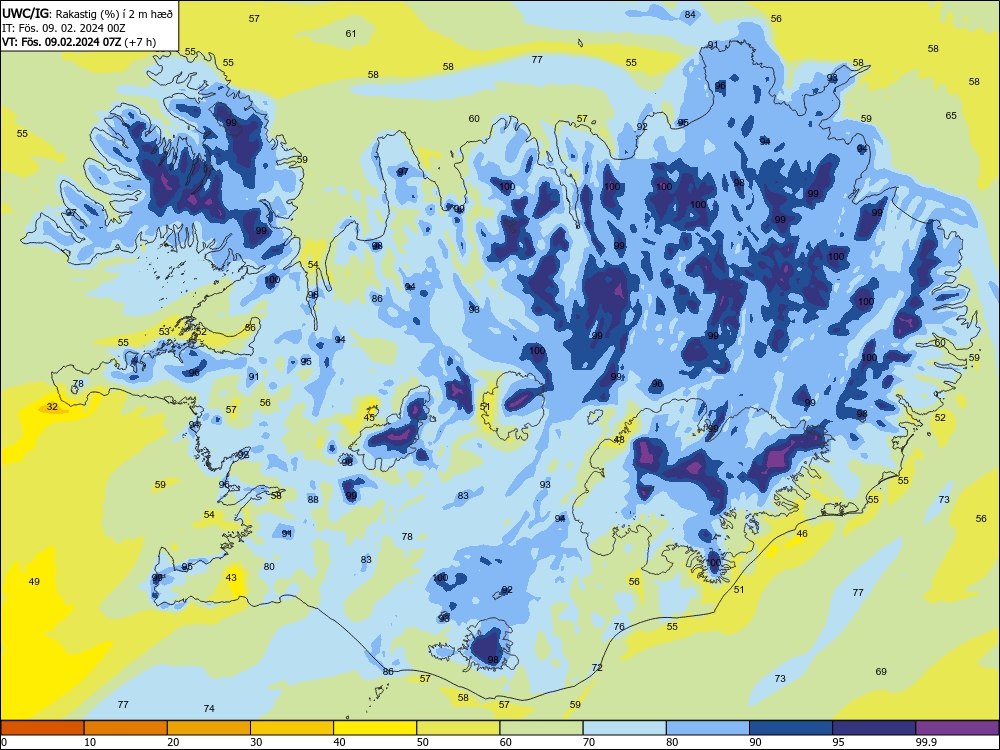
Task: Click the '90' legend scale label
Action: point(755,742)
